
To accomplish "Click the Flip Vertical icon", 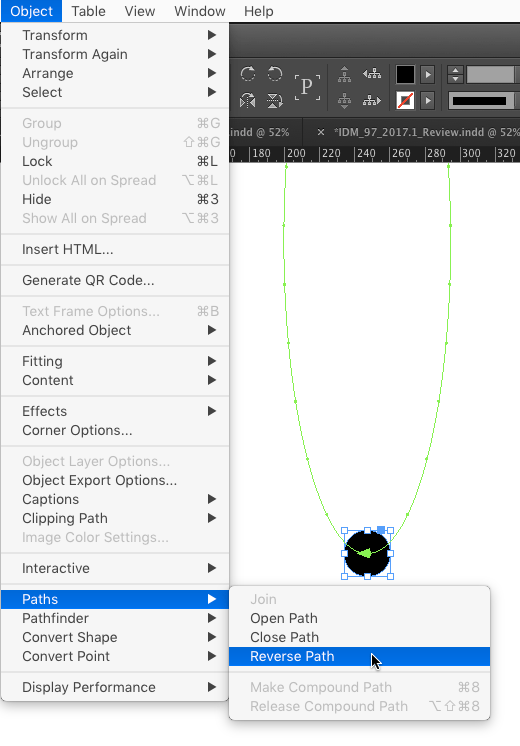I will [x=275, y=100].
